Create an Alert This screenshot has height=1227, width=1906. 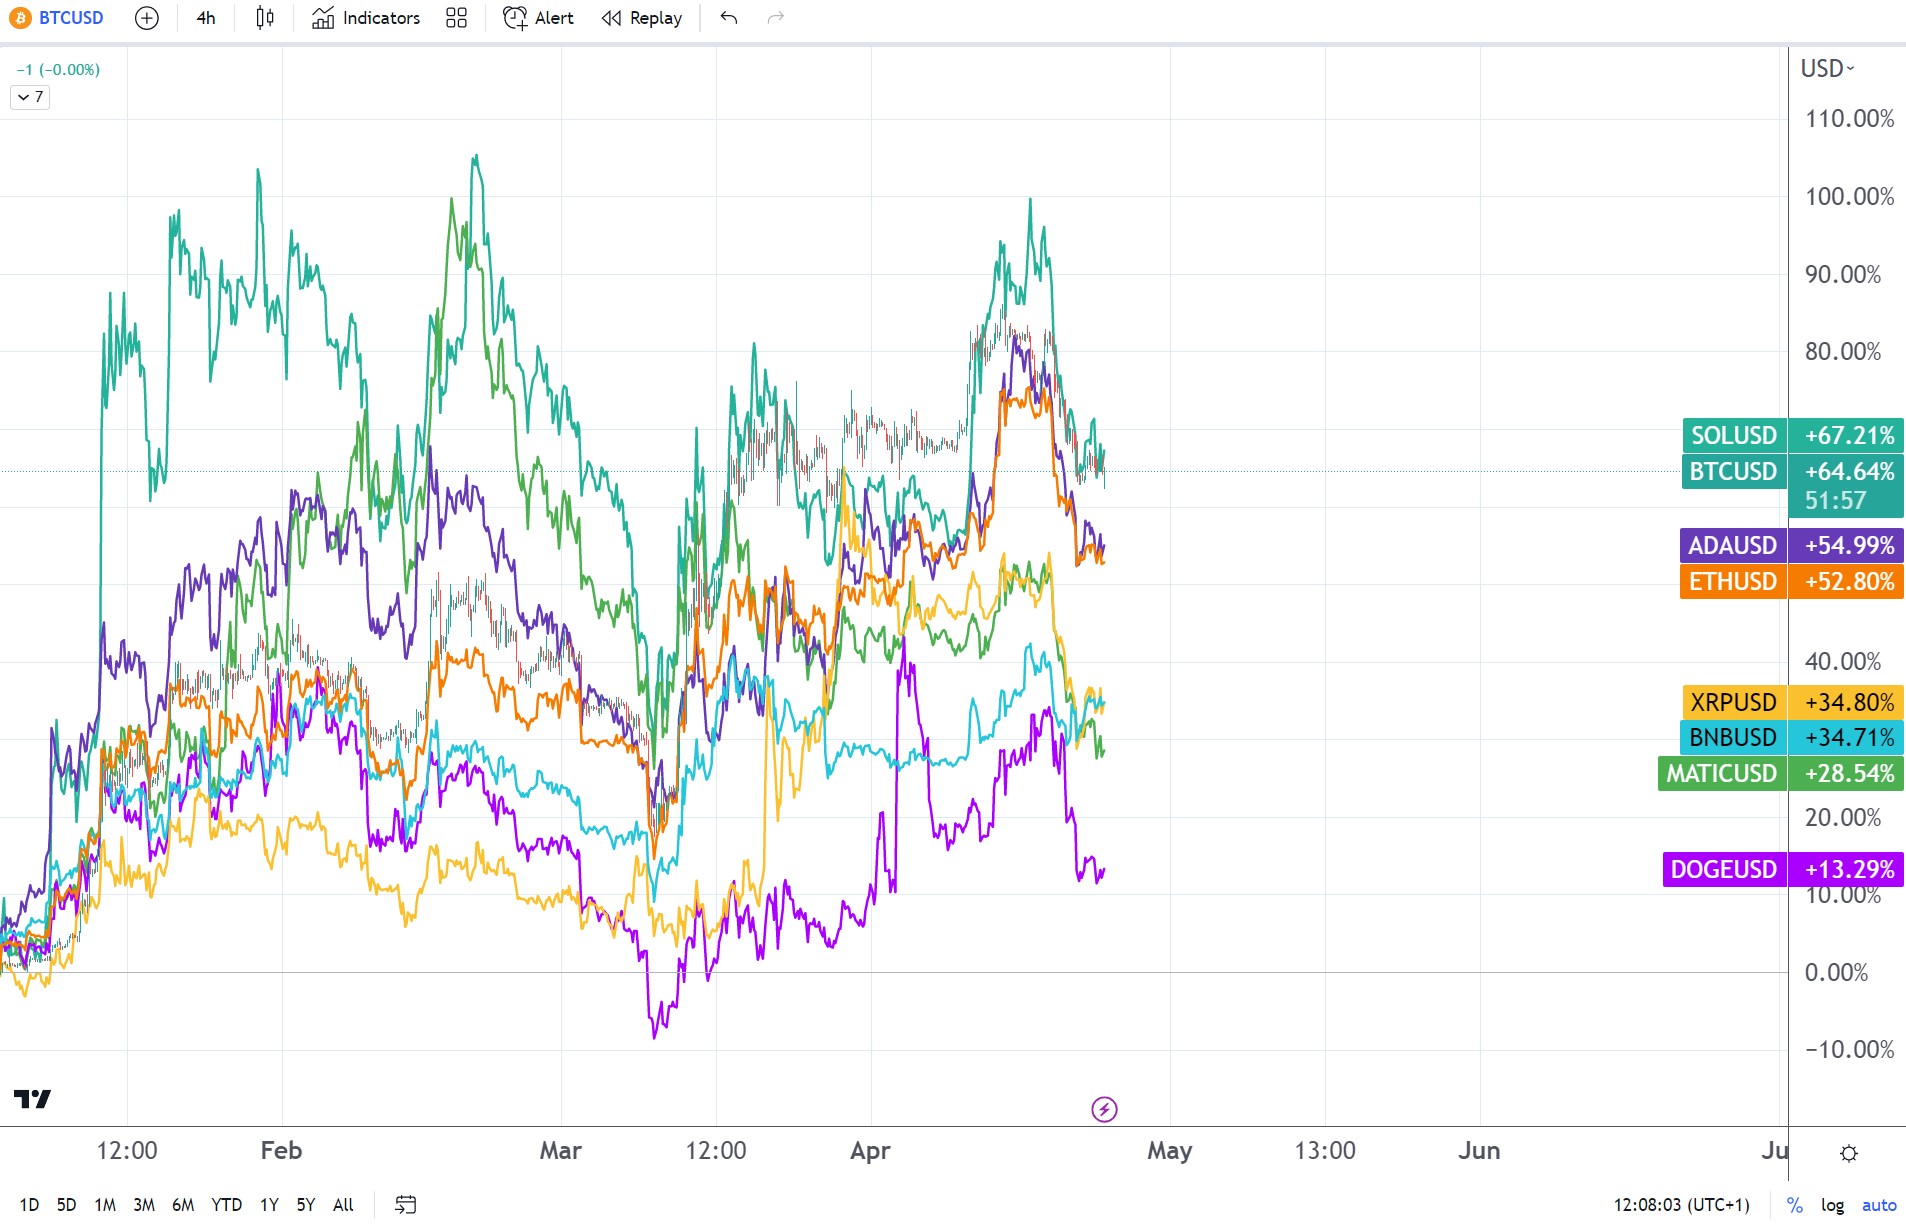pyautogui.click(x=539, y=18)
